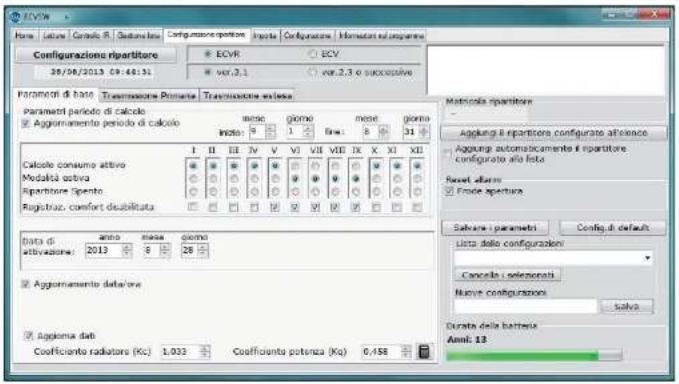Open the calculator icon beside Coefficiente potenza

(424, 352)
